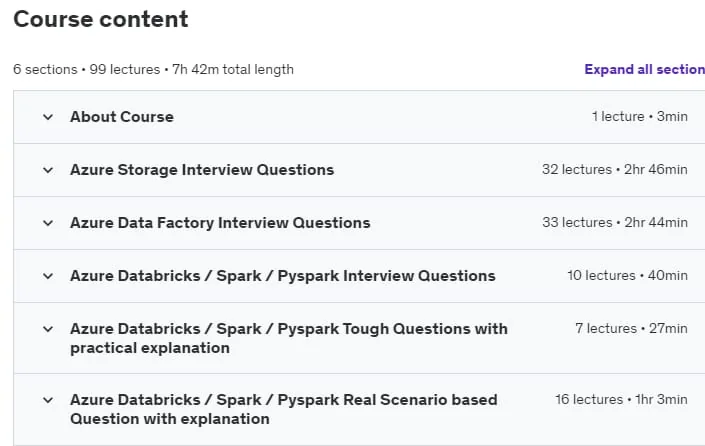Click the 10 lectures • 40min label
This screenshot has width=705, height=446.
tap(627, 276)
